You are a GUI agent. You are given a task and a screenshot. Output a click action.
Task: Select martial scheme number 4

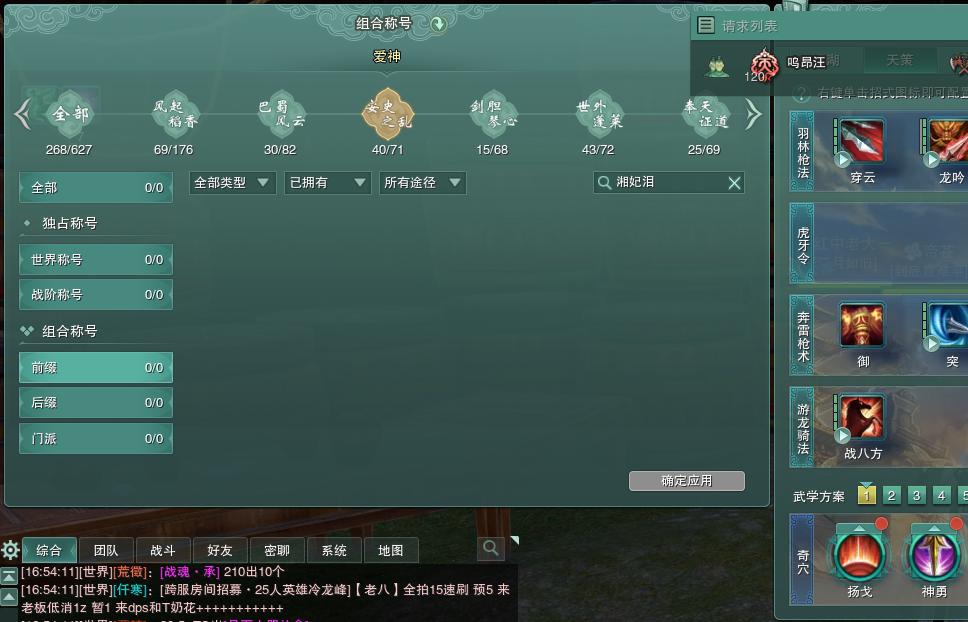click(x=941, y=495)
